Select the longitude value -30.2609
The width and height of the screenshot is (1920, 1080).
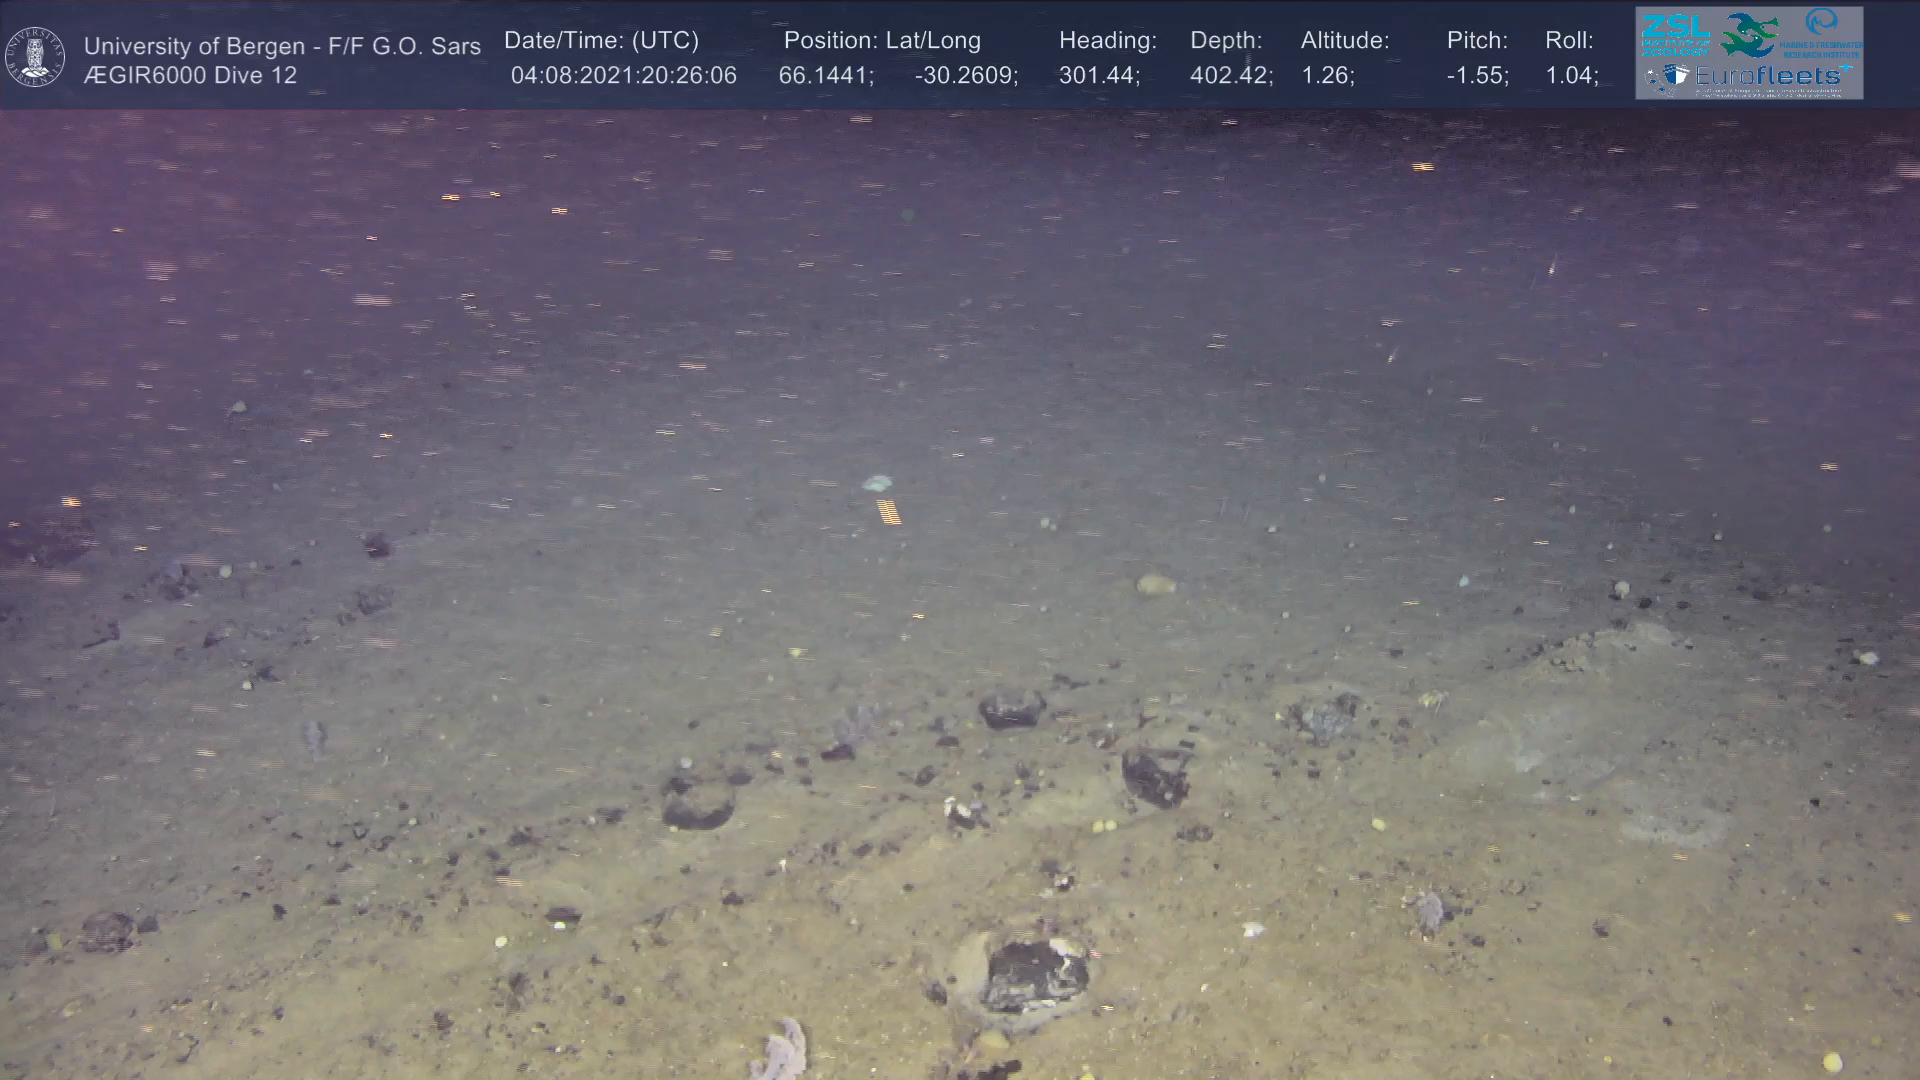tap(965, 76)
